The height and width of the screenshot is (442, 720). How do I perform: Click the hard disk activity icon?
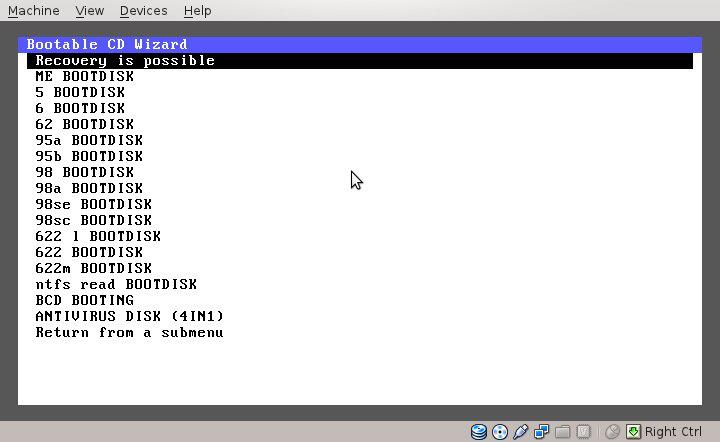479,432
